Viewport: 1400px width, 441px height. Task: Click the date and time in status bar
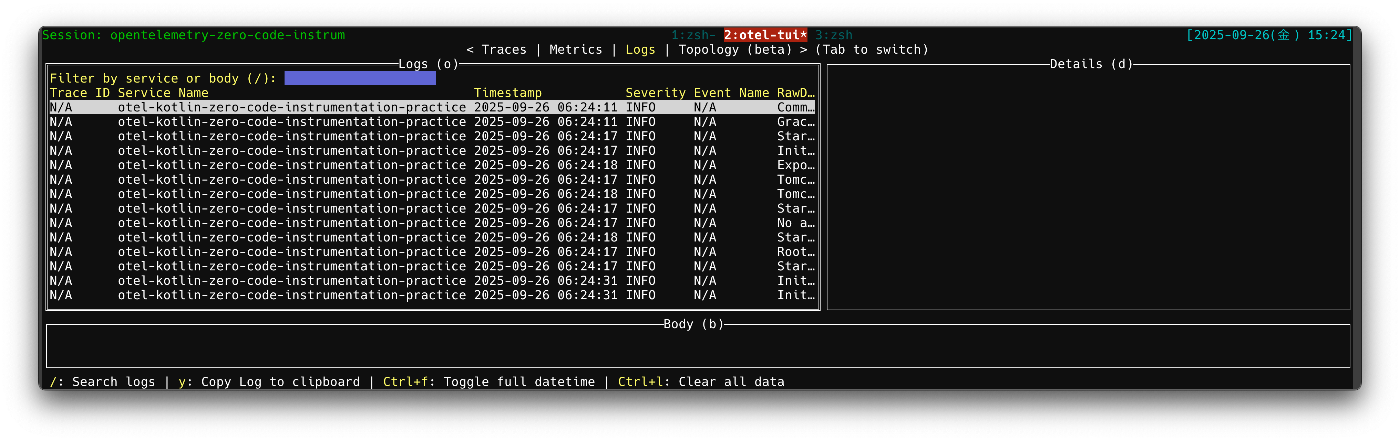[1270, 35]
